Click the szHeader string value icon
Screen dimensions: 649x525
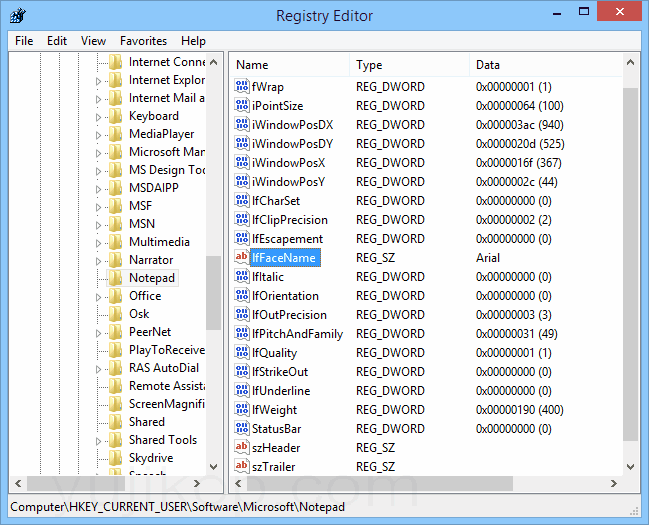click(242, 448)
